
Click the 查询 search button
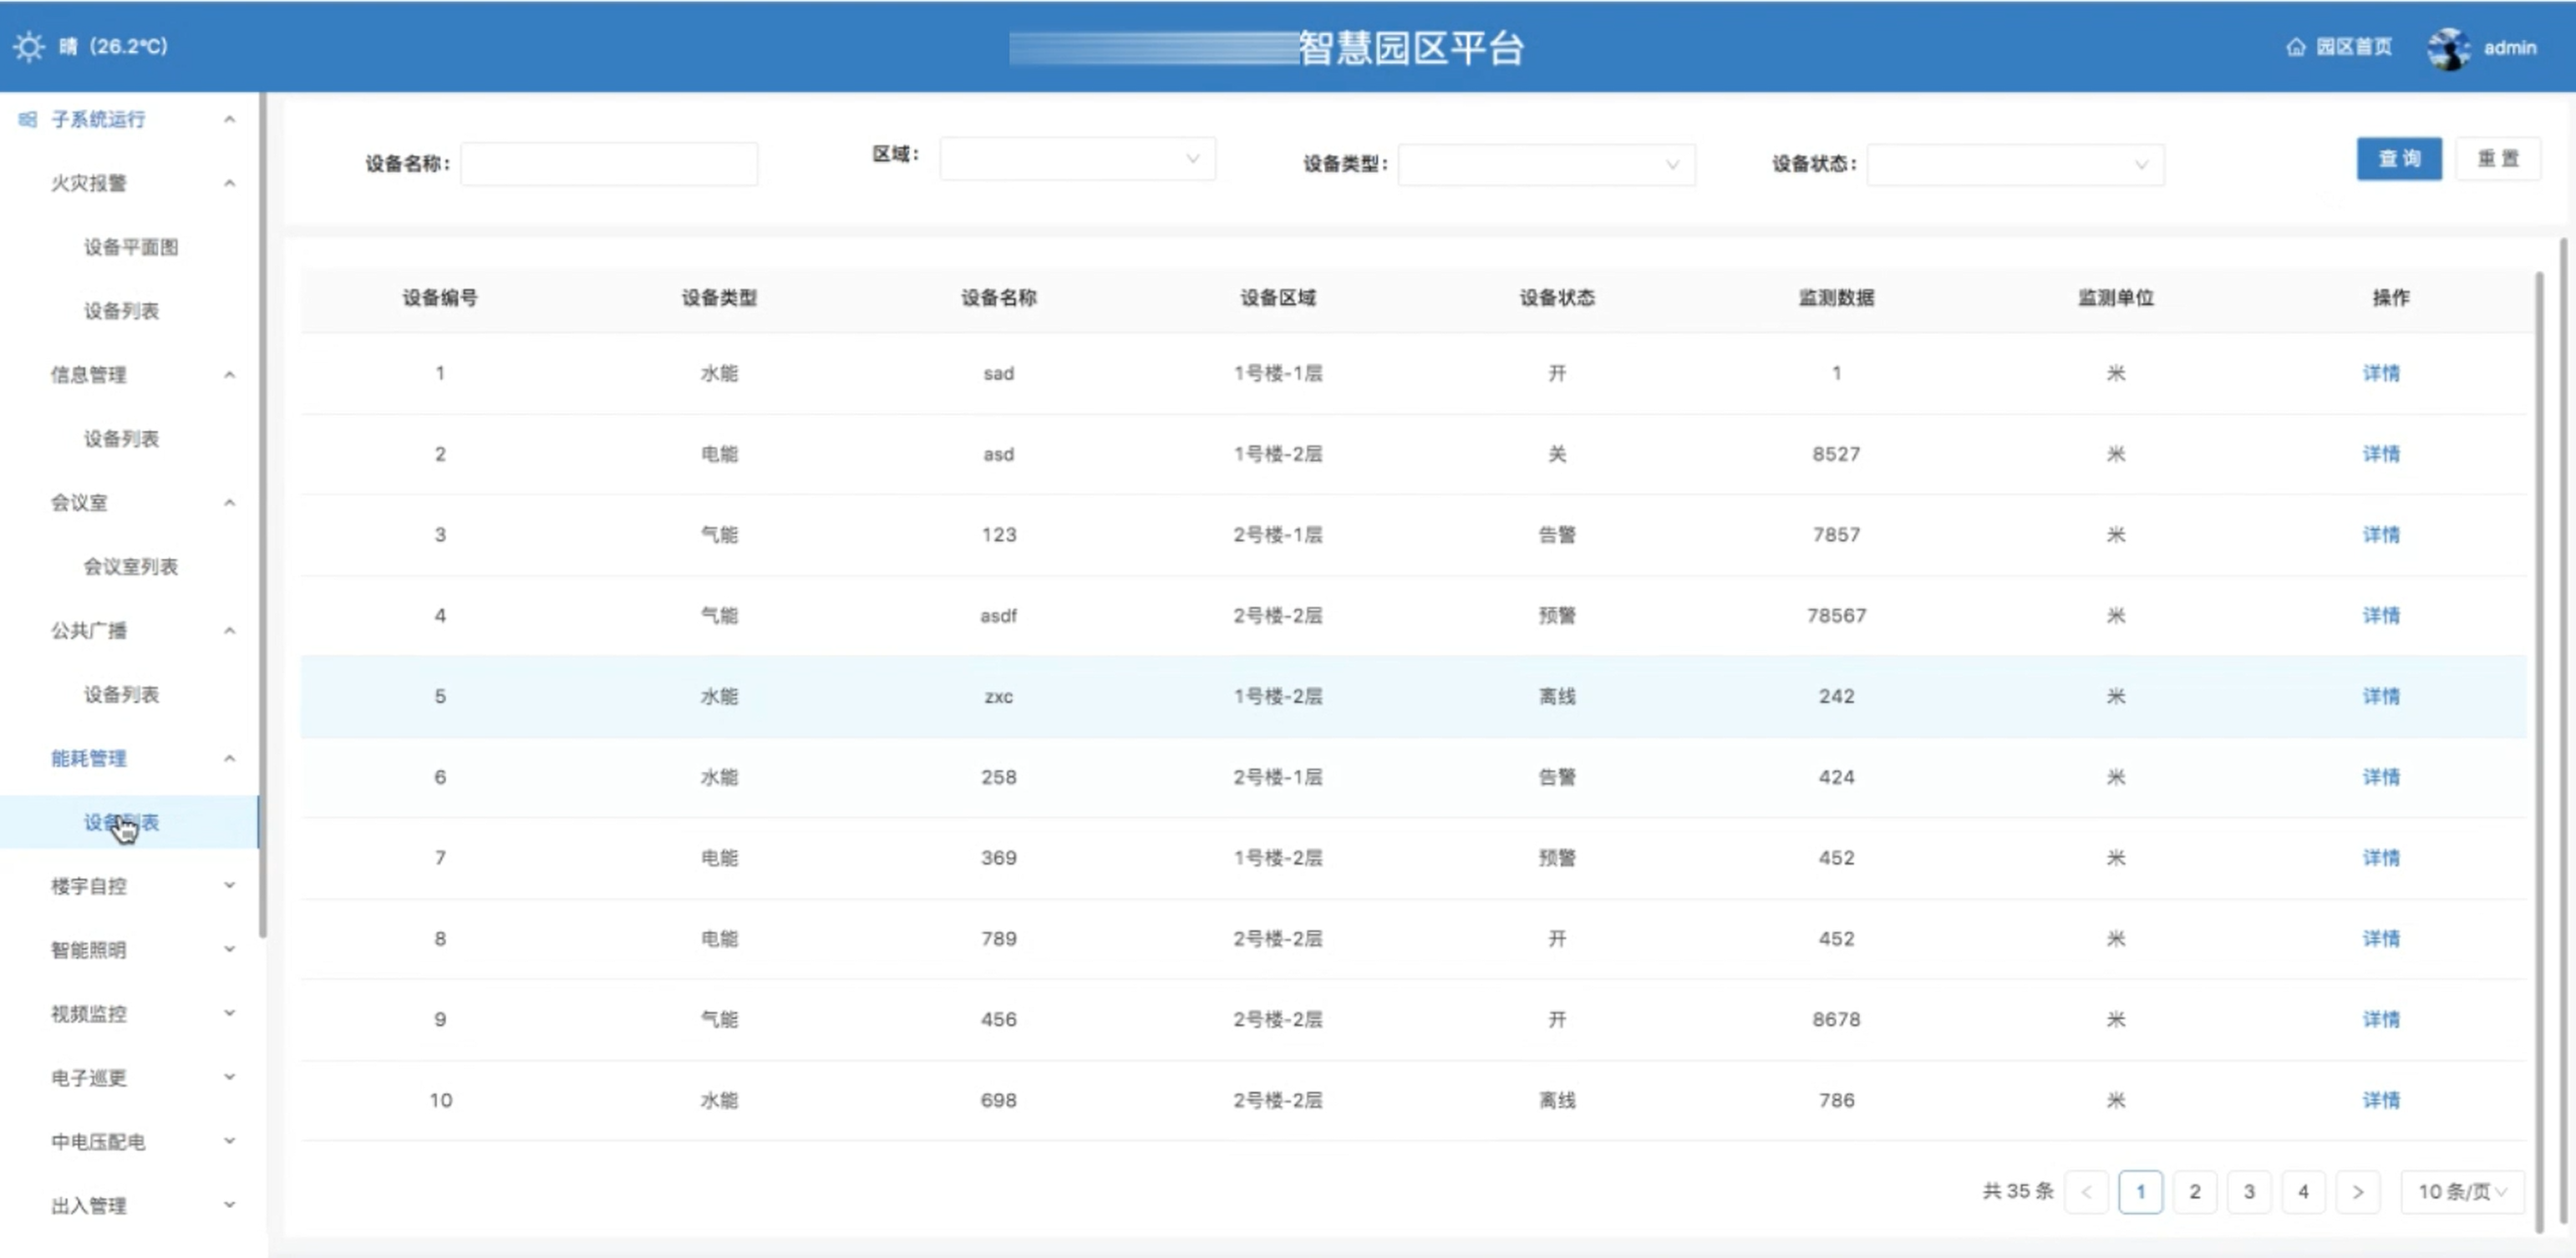(2398, 159)
